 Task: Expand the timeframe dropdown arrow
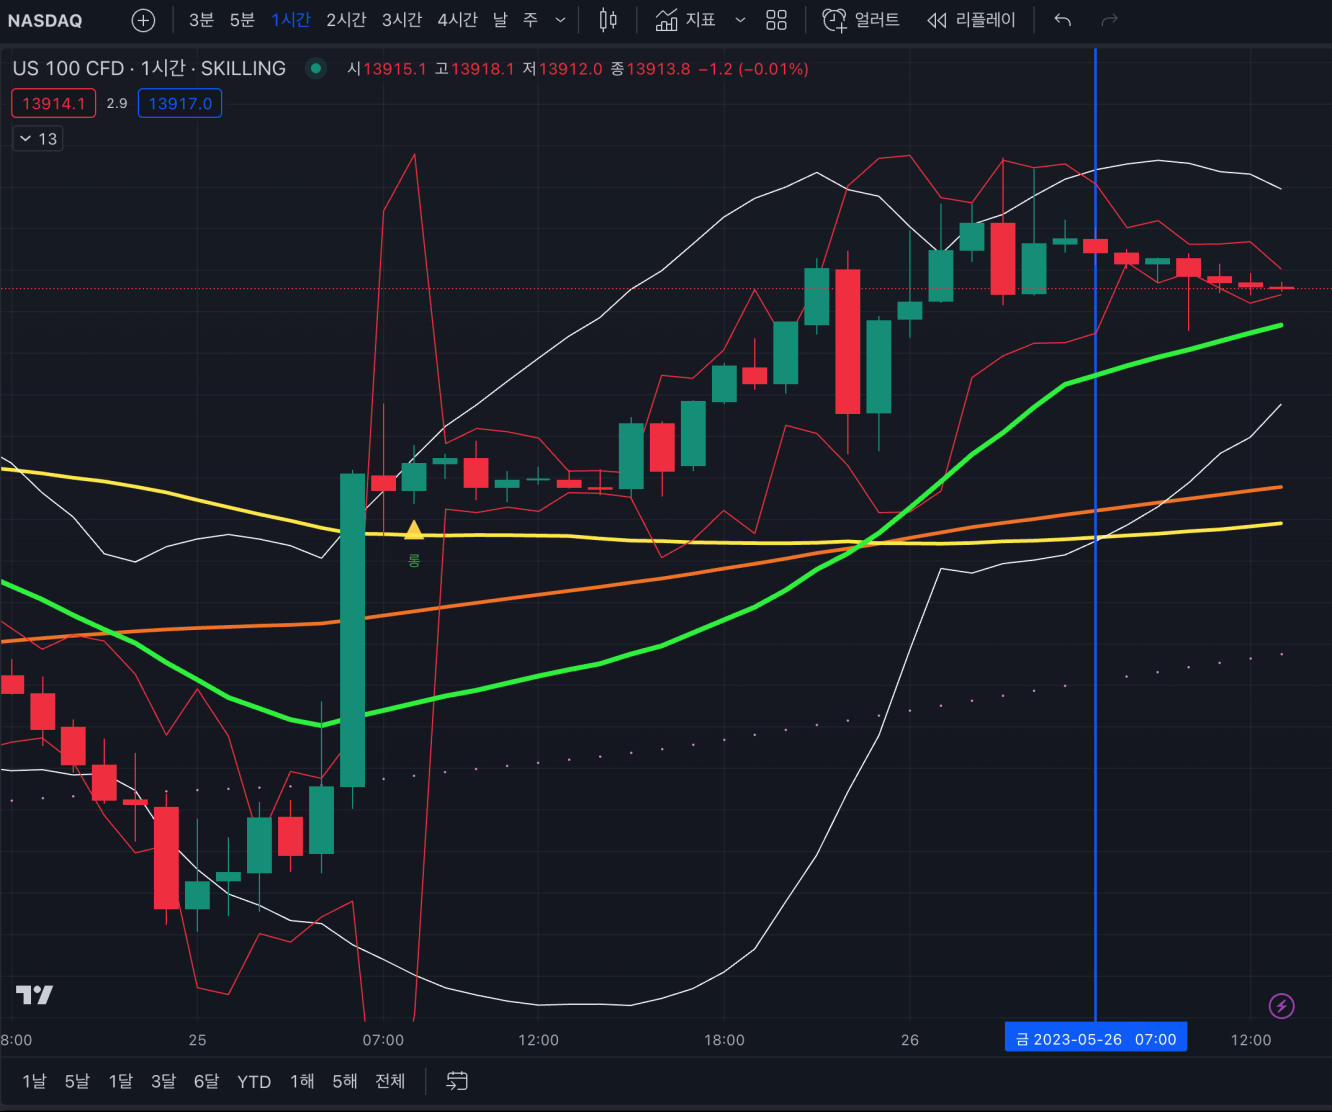tap(560, 20)
